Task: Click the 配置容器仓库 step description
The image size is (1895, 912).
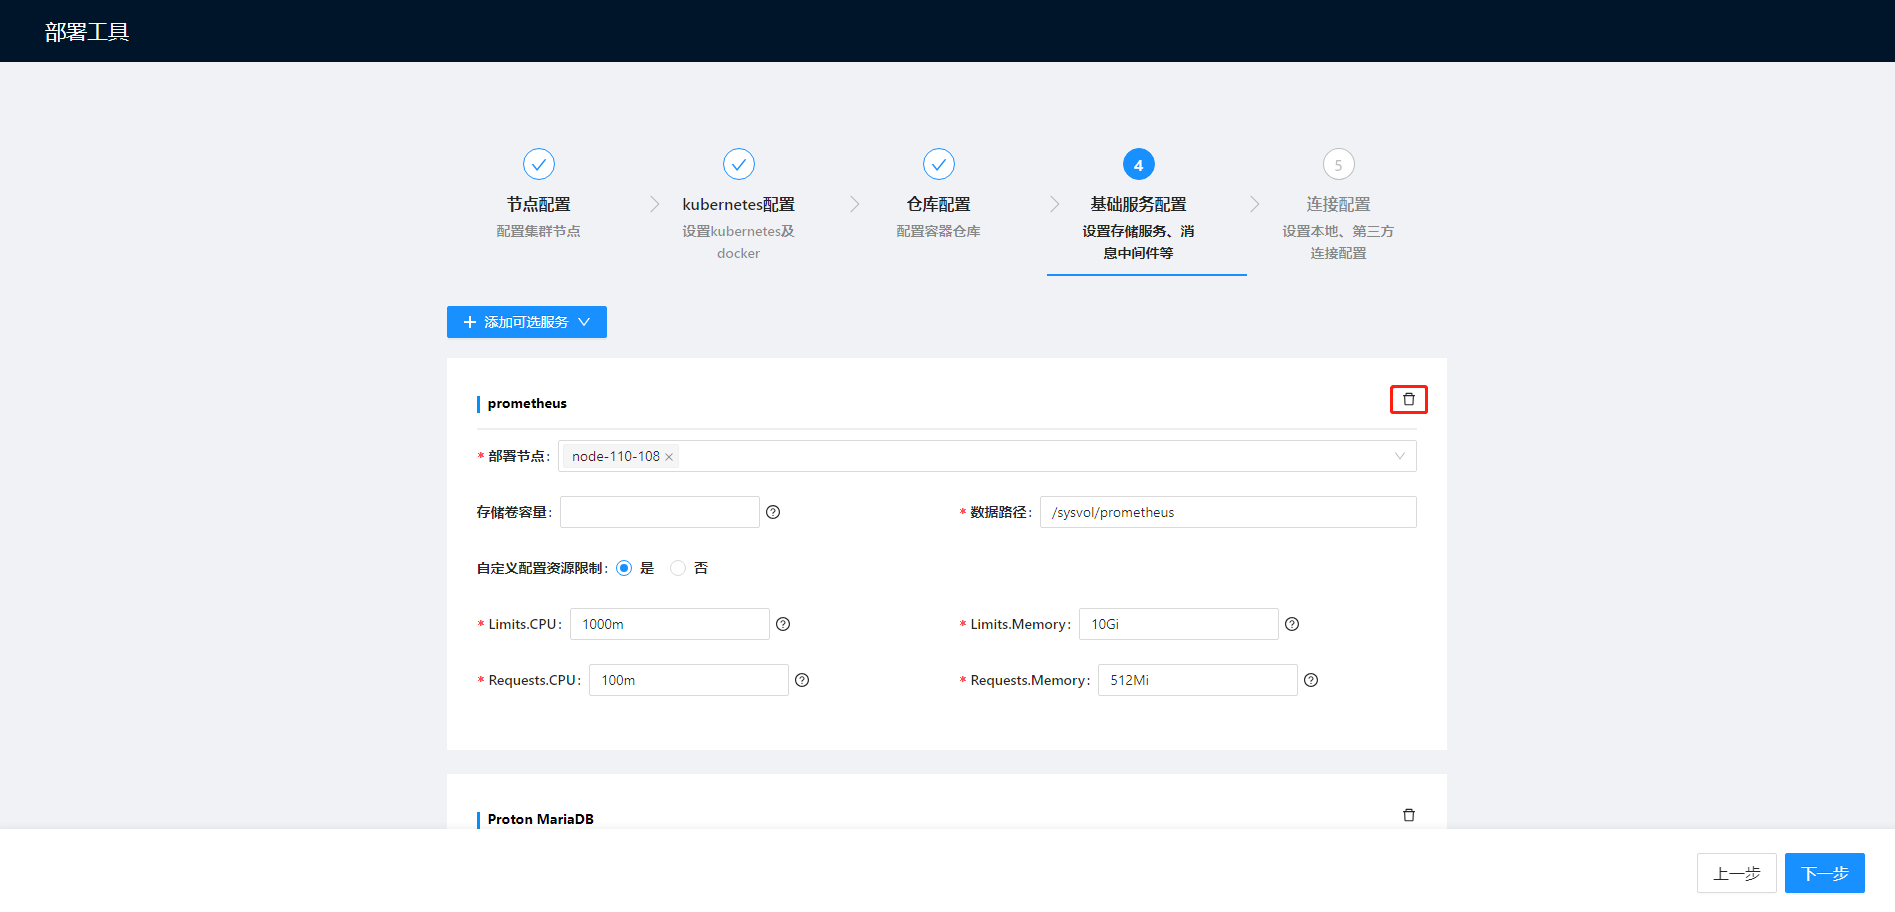Action: tap(939, 231)
